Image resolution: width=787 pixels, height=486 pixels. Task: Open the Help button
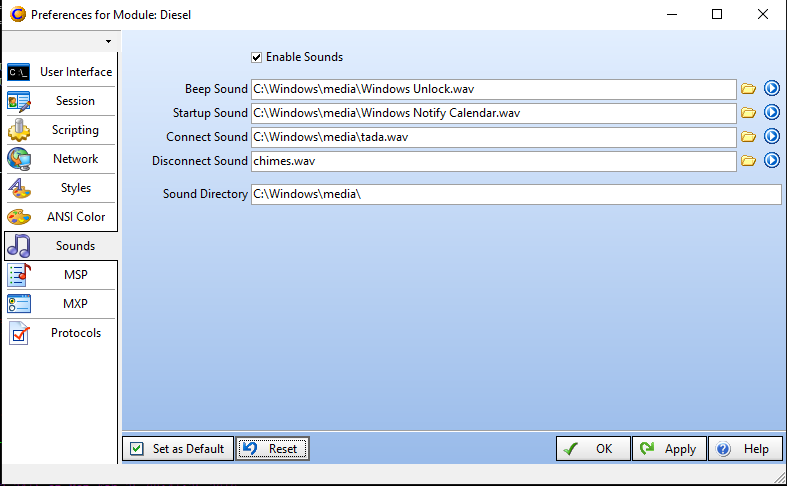[x=745, y=448]
